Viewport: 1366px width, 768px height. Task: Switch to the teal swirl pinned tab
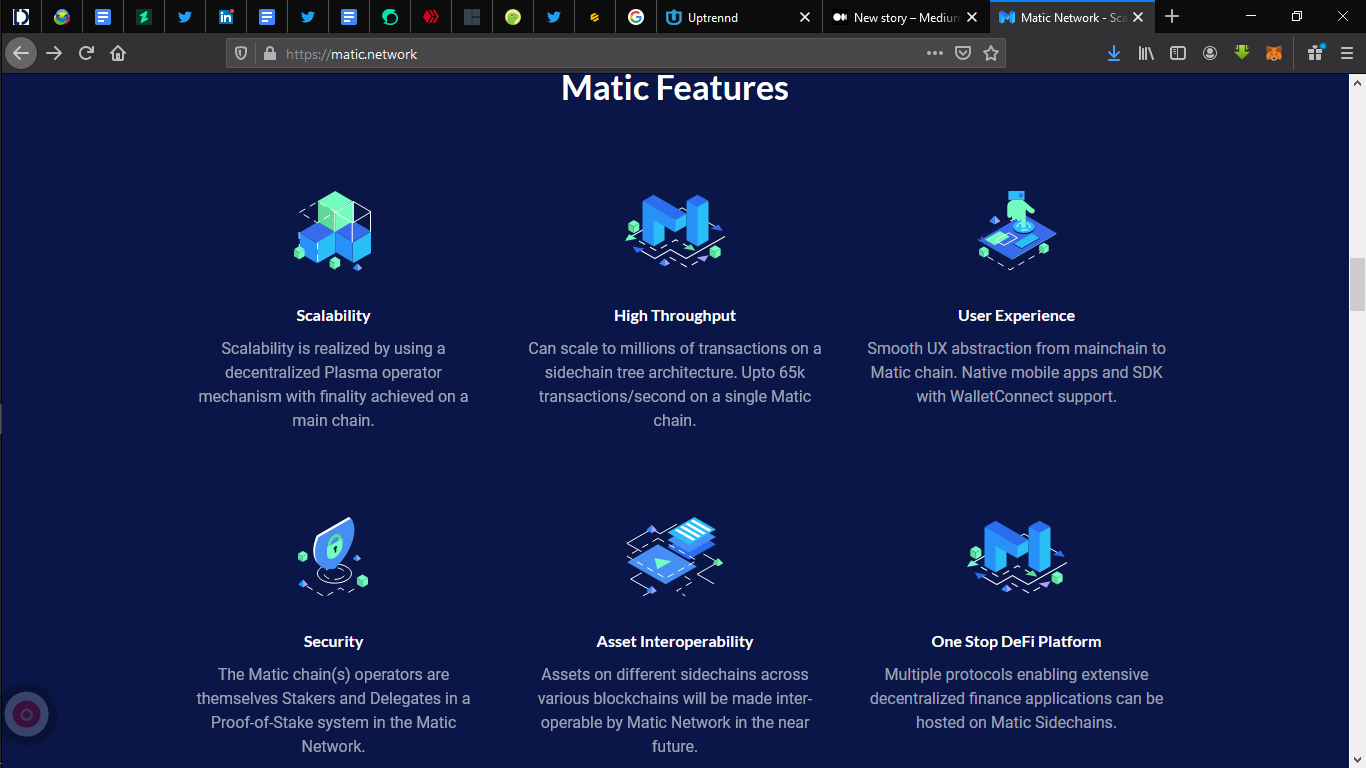pyautogui.click(x=390, y=17)
